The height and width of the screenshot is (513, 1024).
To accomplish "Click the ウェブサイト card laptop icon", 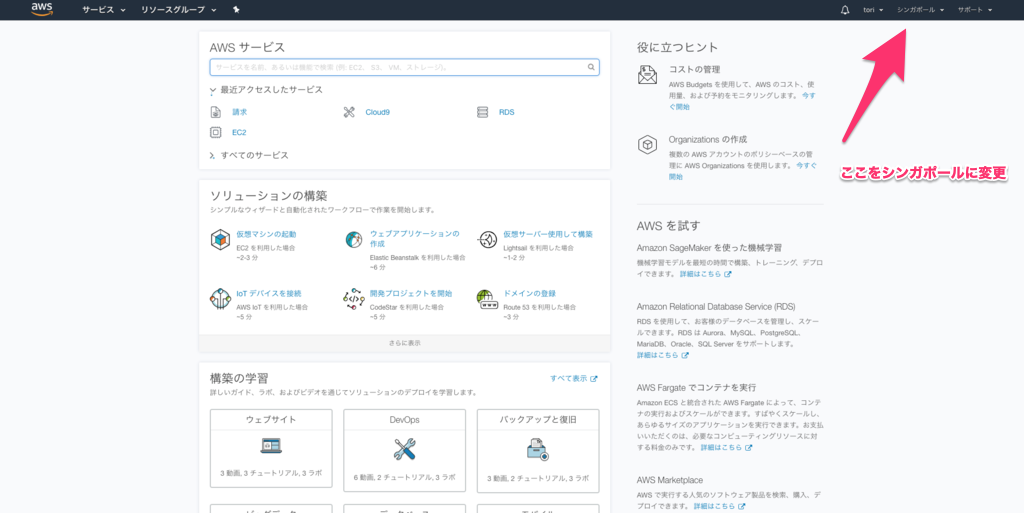I will coord(271,446).
